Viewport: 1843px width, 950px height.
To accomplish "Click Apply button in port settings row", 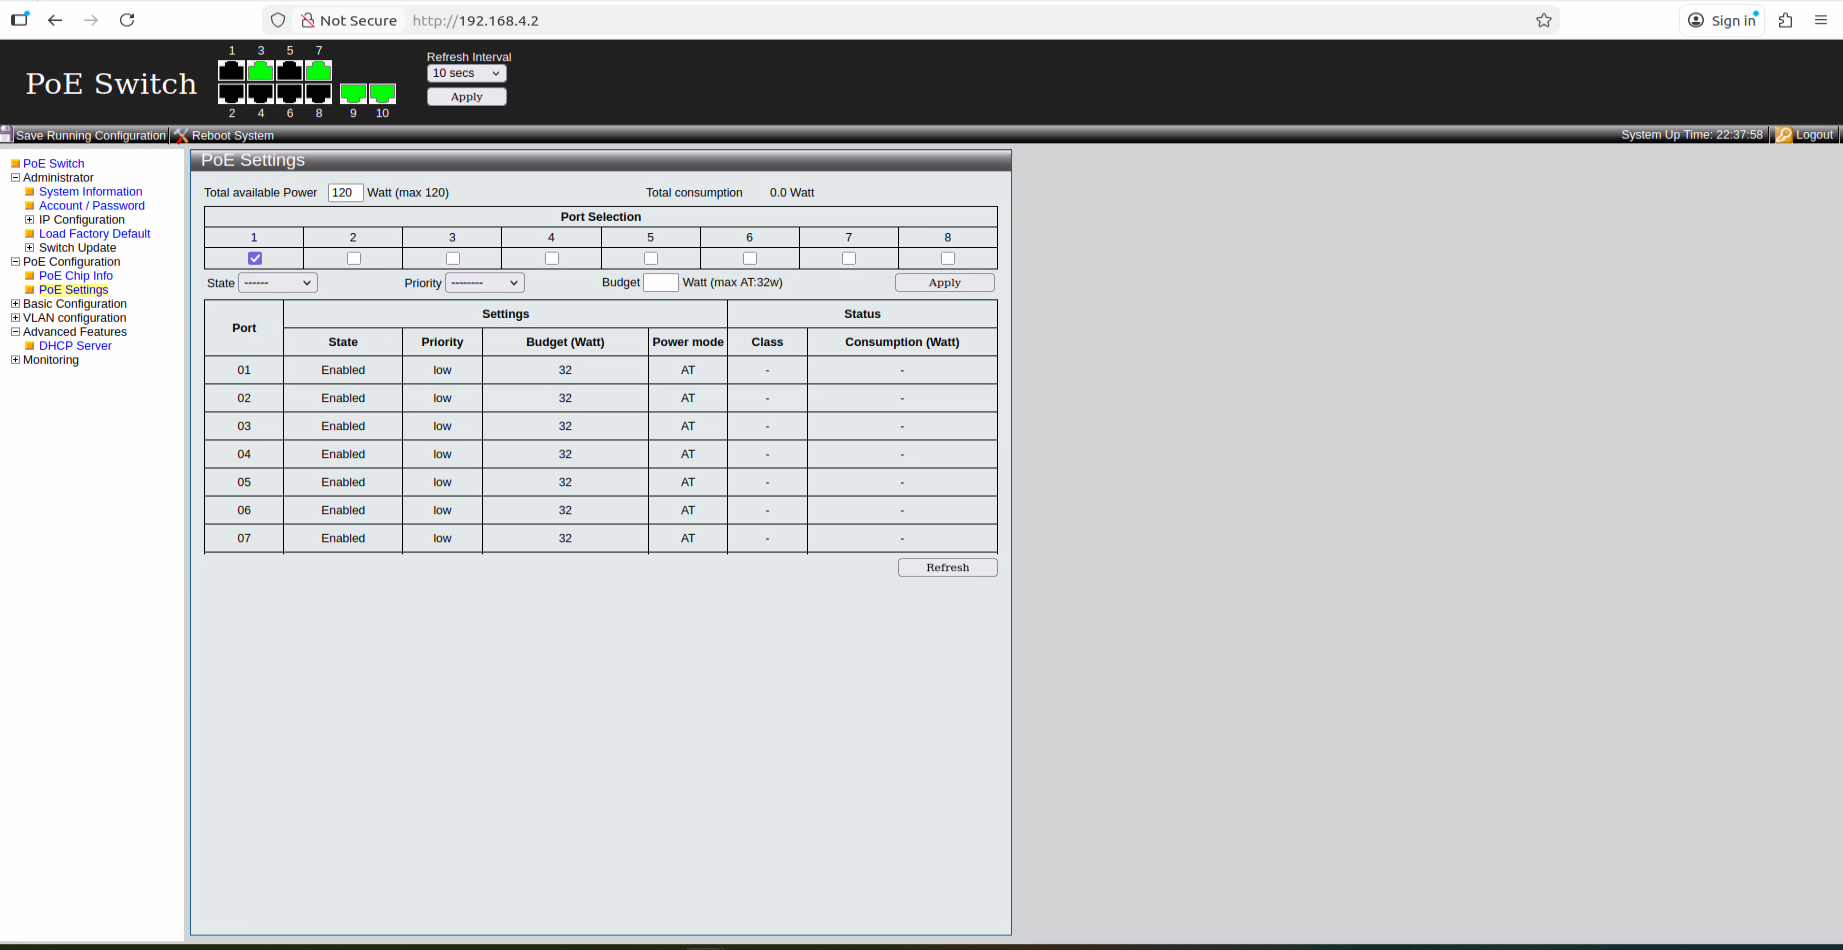I will coord(944,283).
